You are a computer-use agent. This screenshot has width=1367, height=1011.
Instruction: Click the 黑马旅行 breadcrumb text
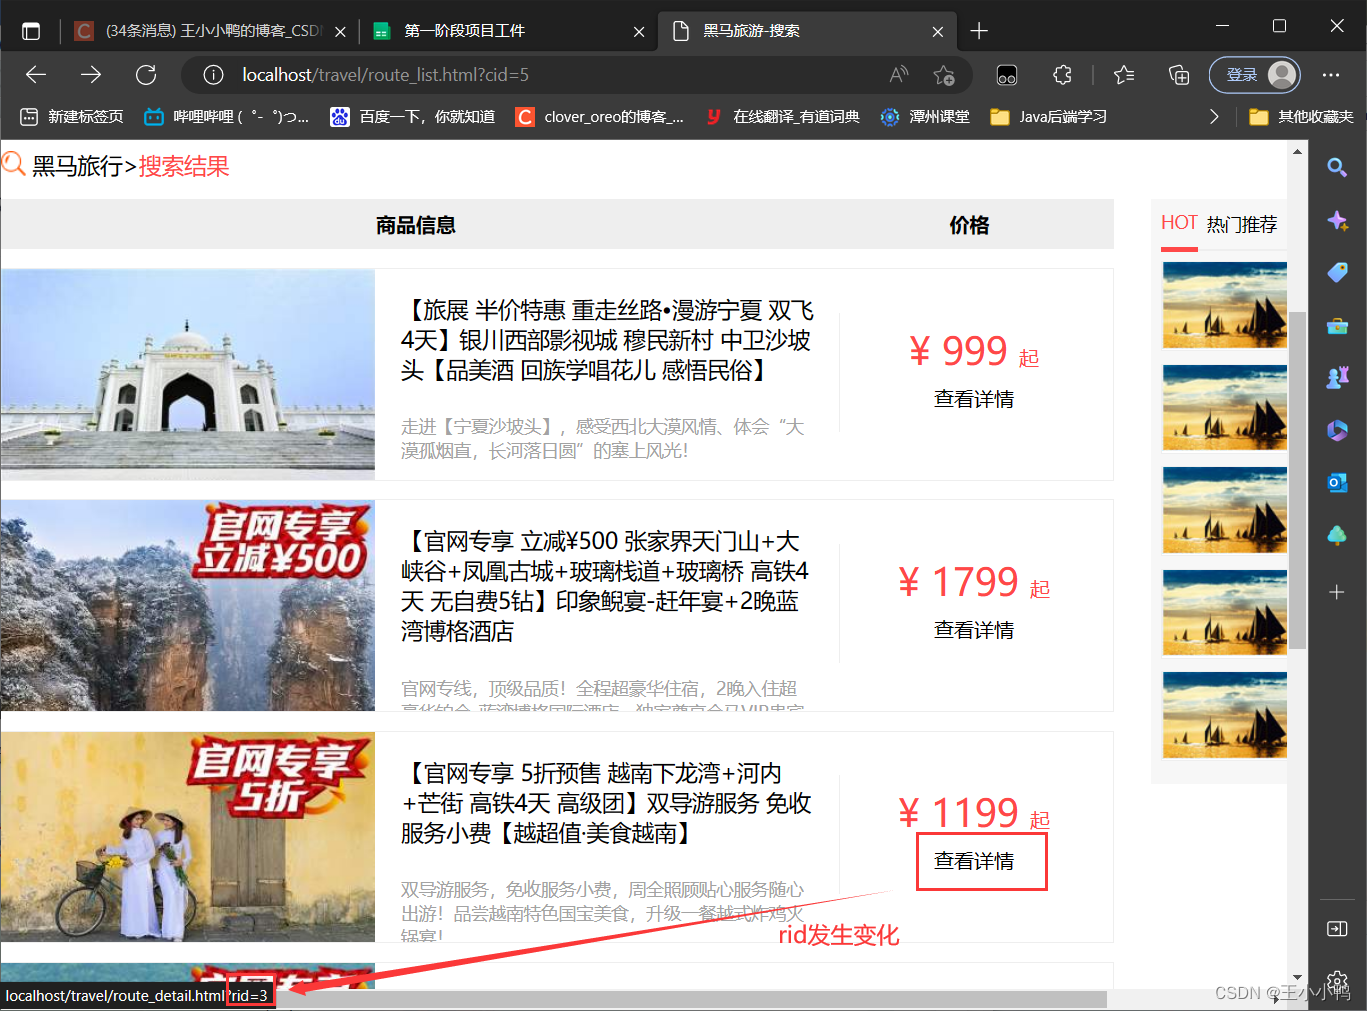[77, 166]
